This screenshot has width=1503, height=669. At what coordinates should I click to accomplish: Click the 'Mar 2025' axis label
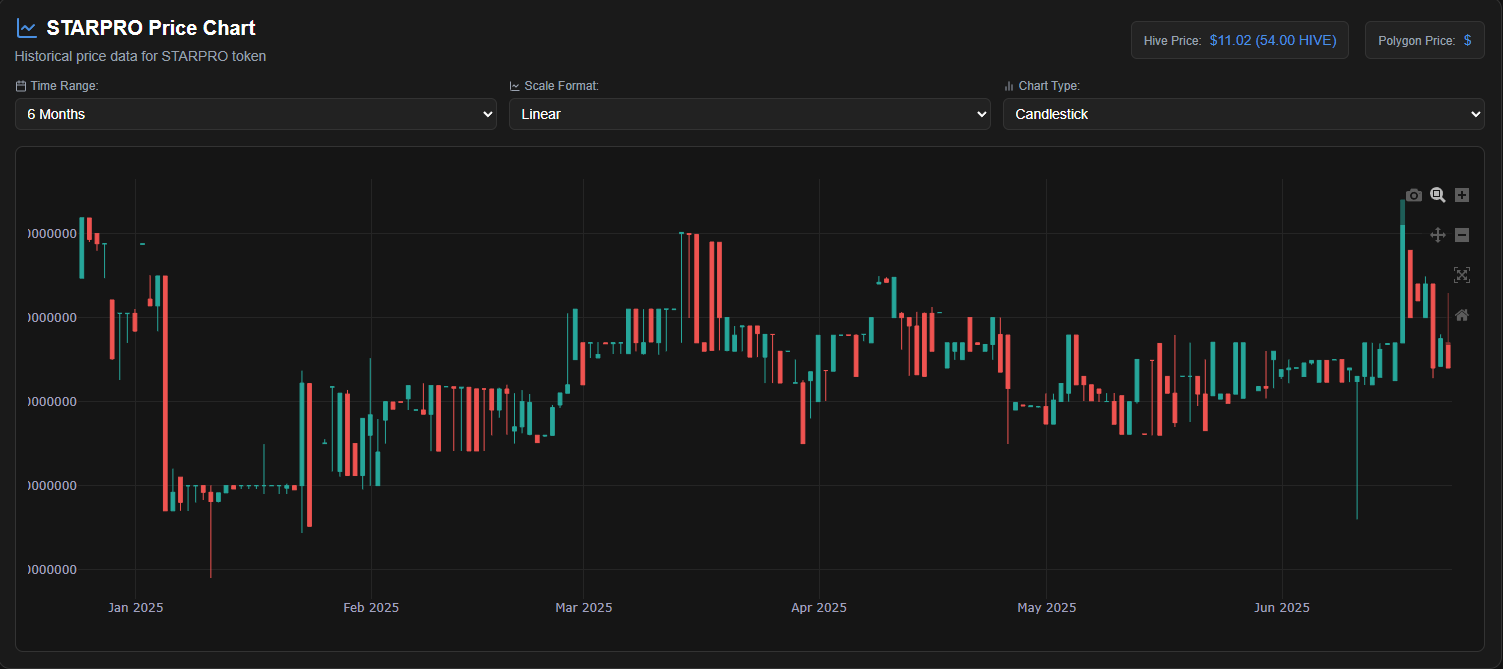pyautogui.click(x=583, y=608)
